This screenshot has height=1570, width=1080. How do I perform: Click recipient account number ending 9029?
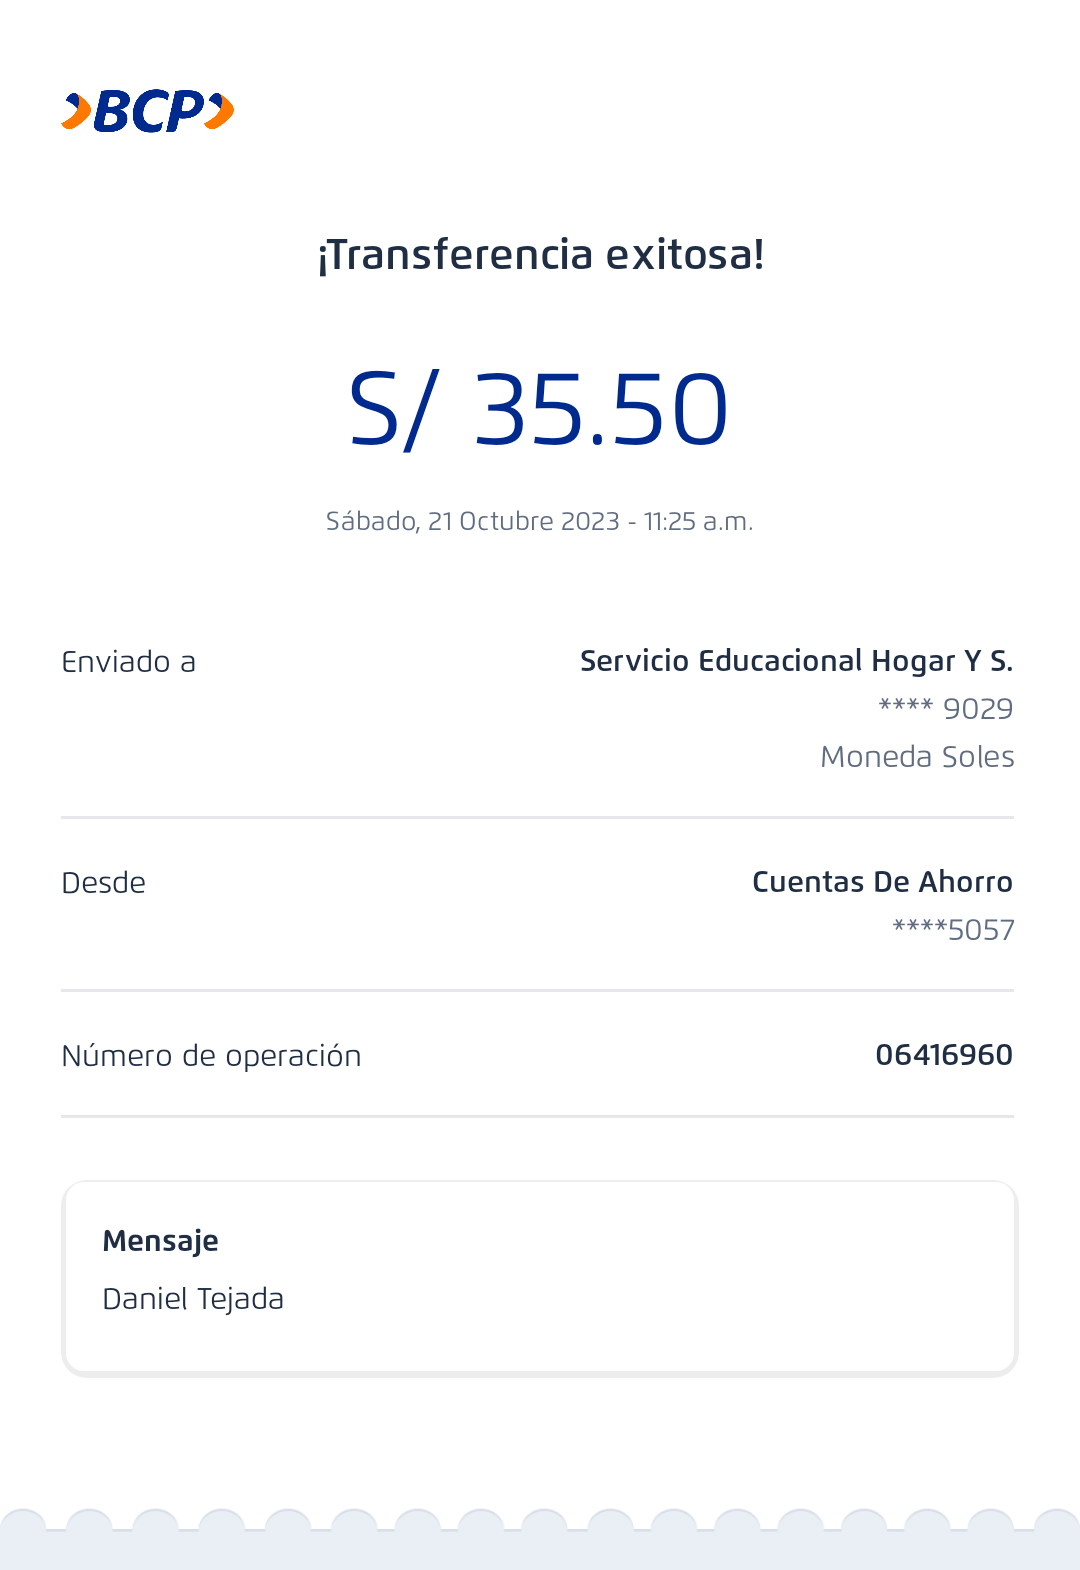tap(946, 709)
